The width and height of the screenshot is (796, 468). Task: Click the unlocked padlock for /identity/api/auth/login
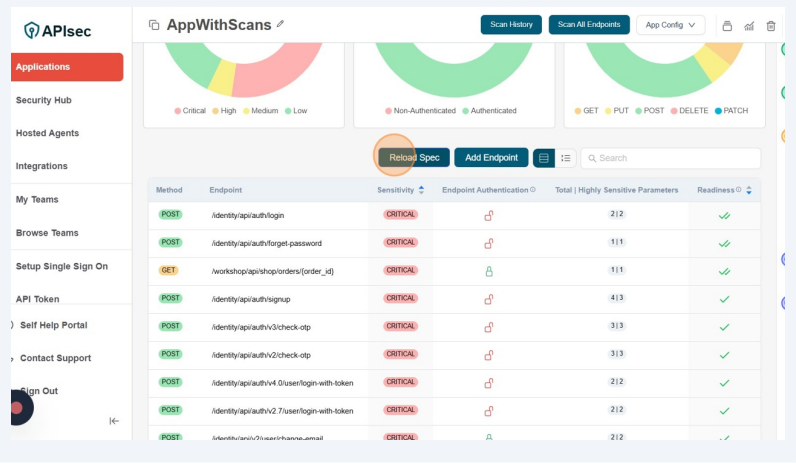(488, 216)
